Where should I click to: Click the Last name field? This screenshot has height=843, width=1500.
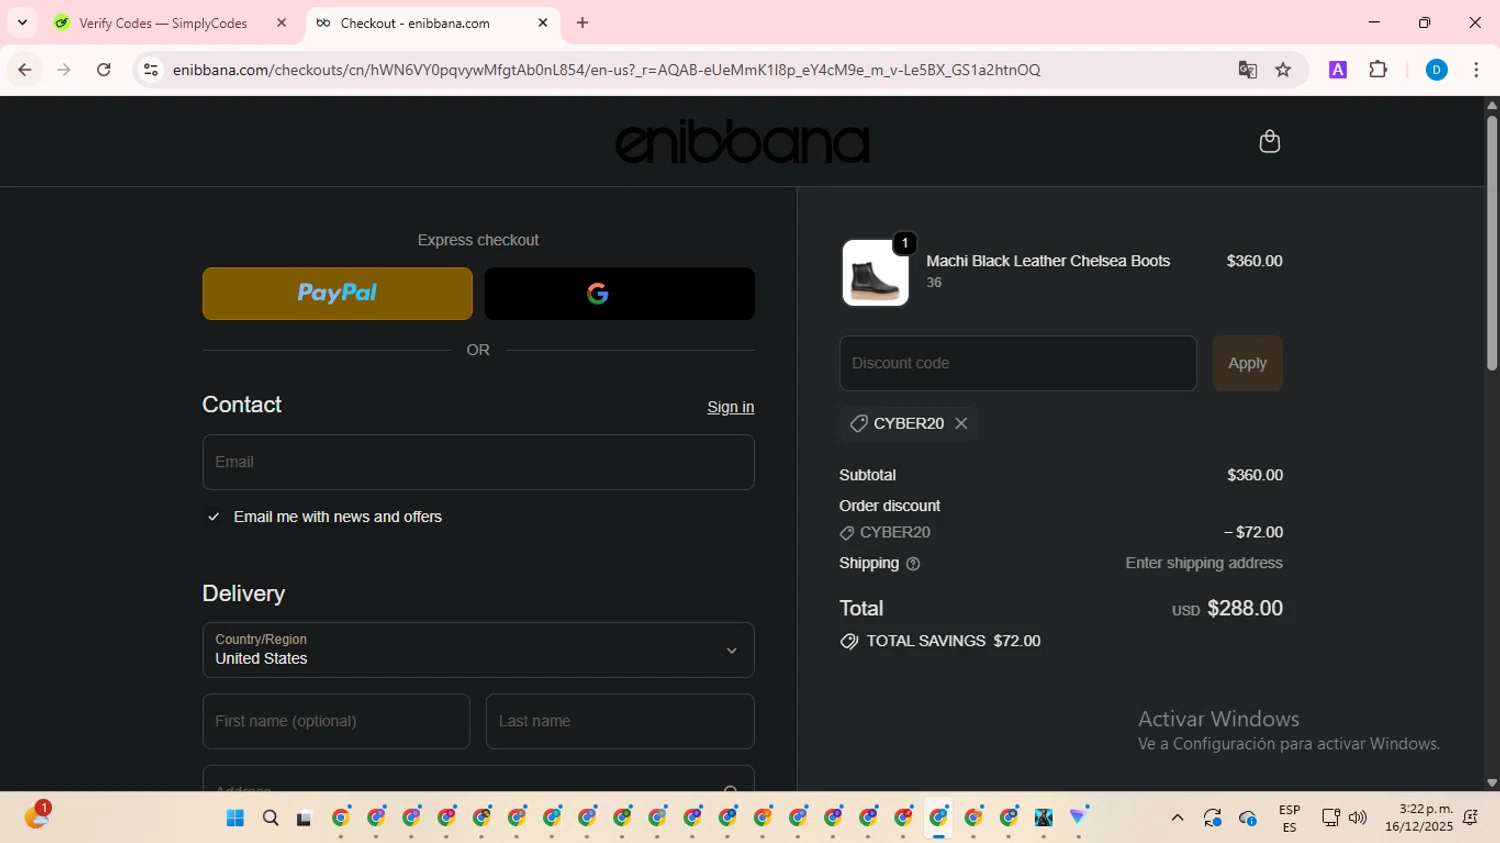pyautogui.click(x=620, y=721)
